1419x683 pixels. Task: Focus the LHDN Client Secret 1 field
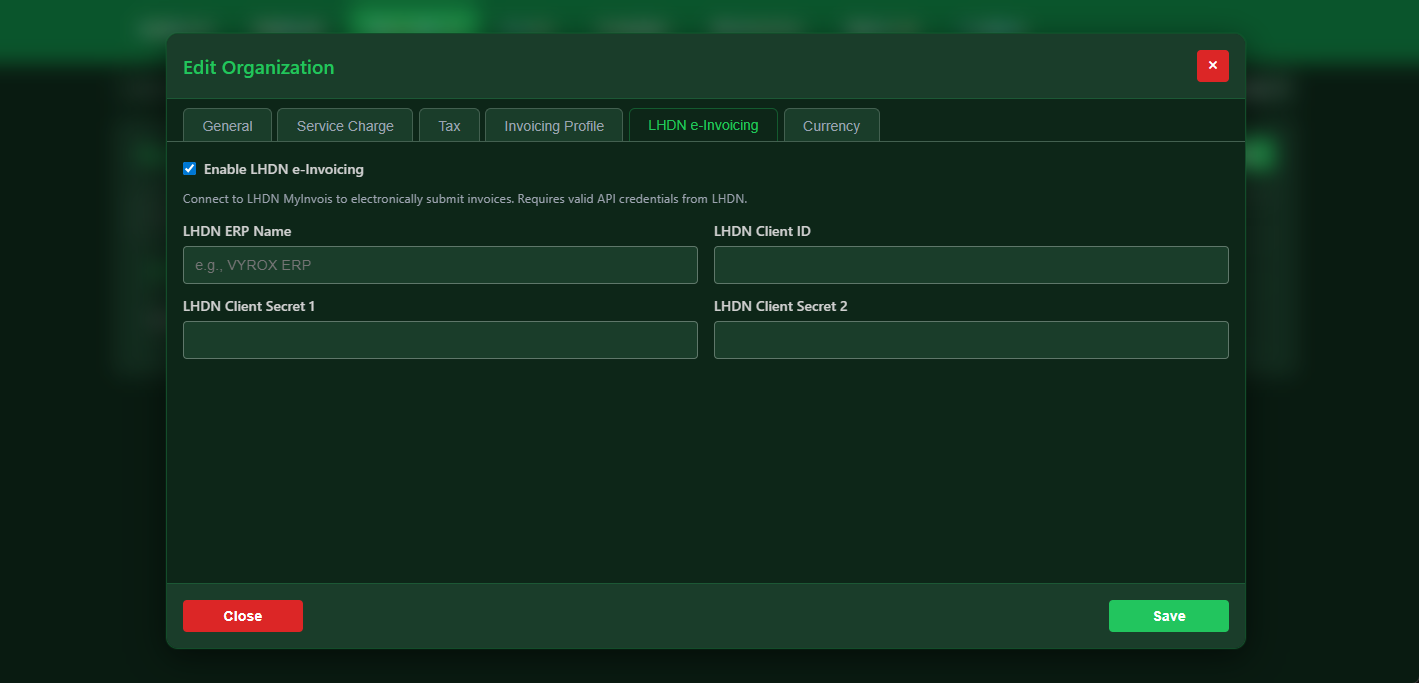click(440, 339)
